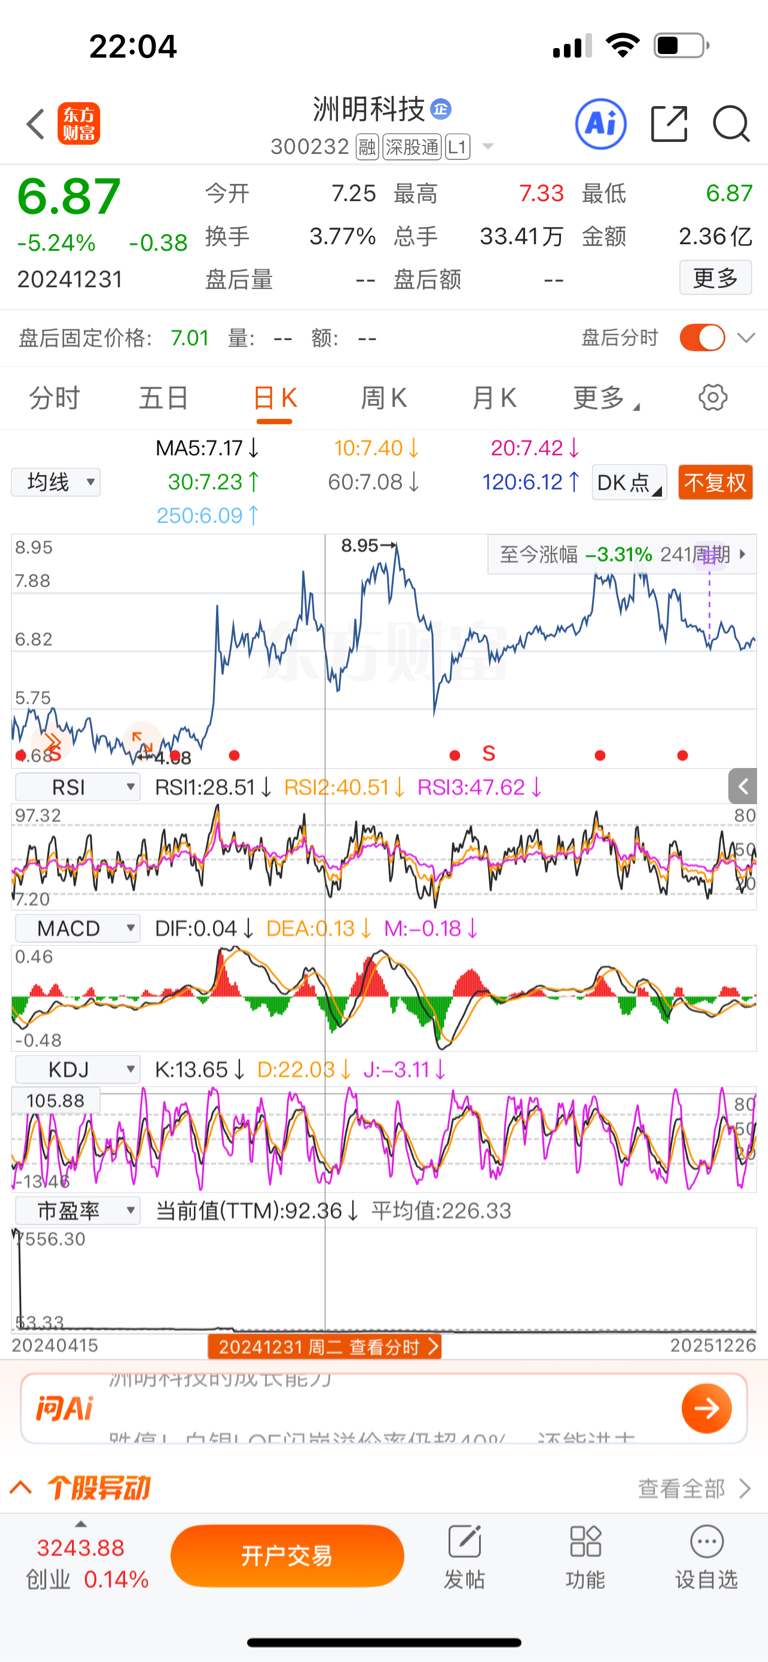Tap the 个股异动 heading
This screenshot has width=768, height=1662.
pyautogui.click(x=98, y=1488)
